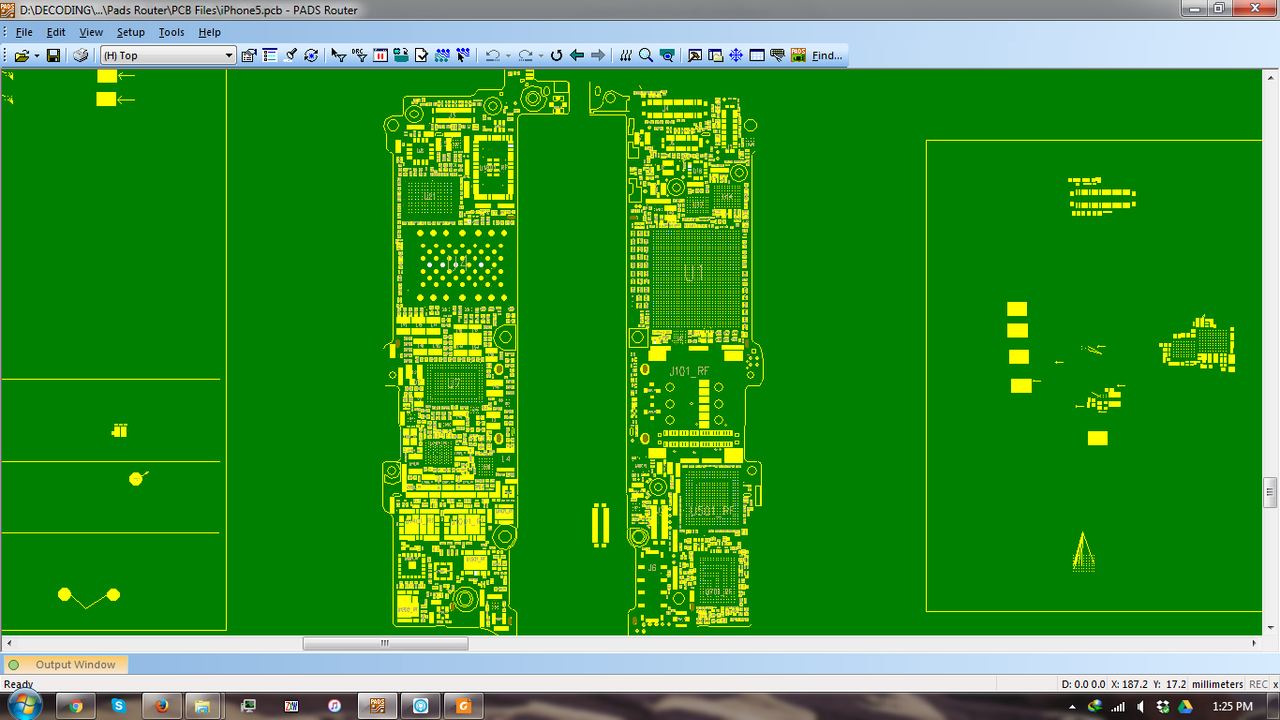Click the volume speaker tray icon

(x=1140, y=707)
